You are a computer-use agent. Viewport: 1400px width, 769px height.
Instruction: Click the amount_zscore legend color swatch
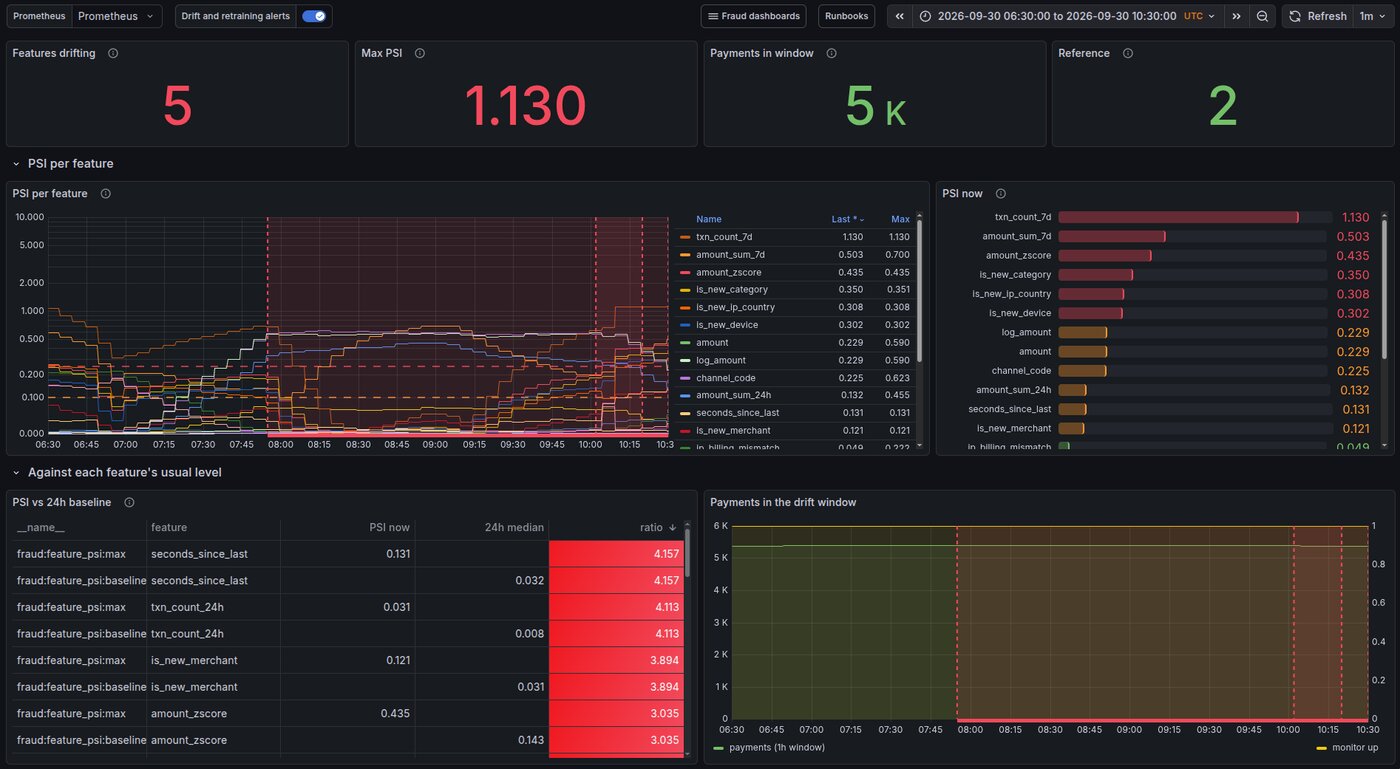685,272
